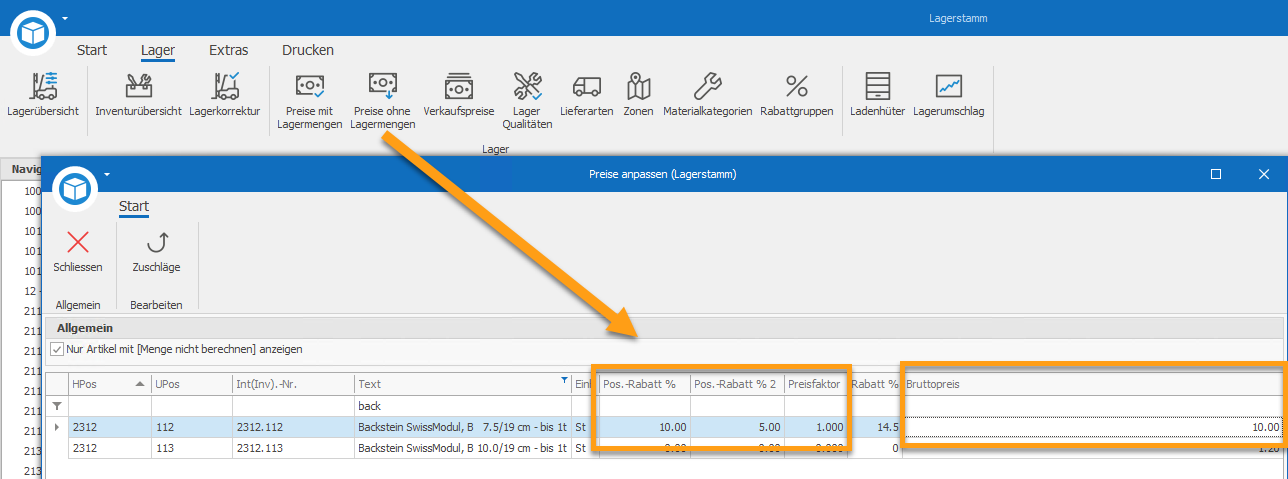Close the Preise anpassen window
The image size is (1288, 479).
point(1263,174)
